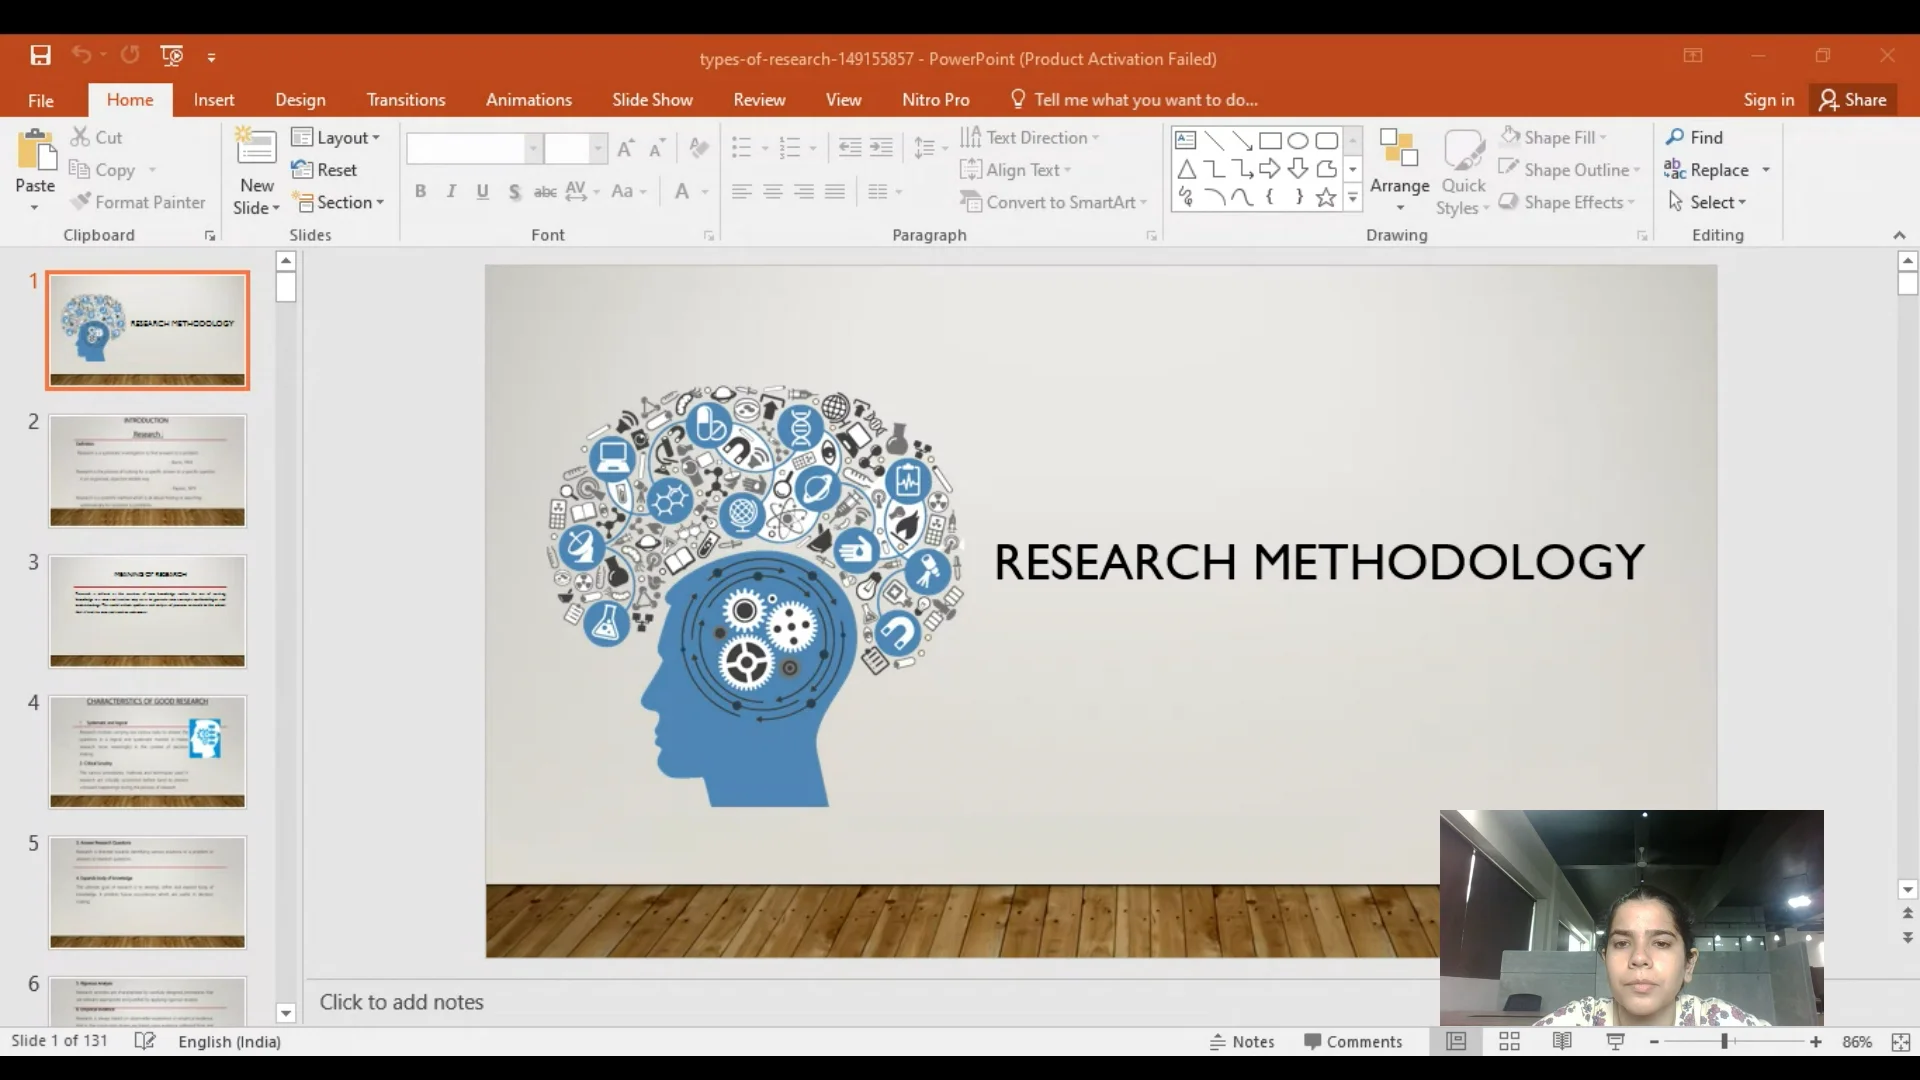
Task: Open Shape Fill color menu
Action: pos(1553,138)
